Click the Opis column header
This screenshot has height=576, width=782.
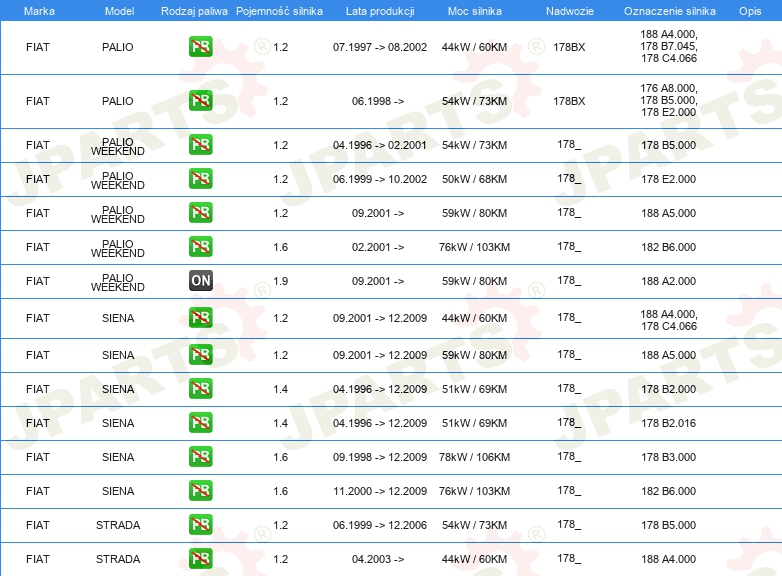pyautogui.click(x=750, y=11)
